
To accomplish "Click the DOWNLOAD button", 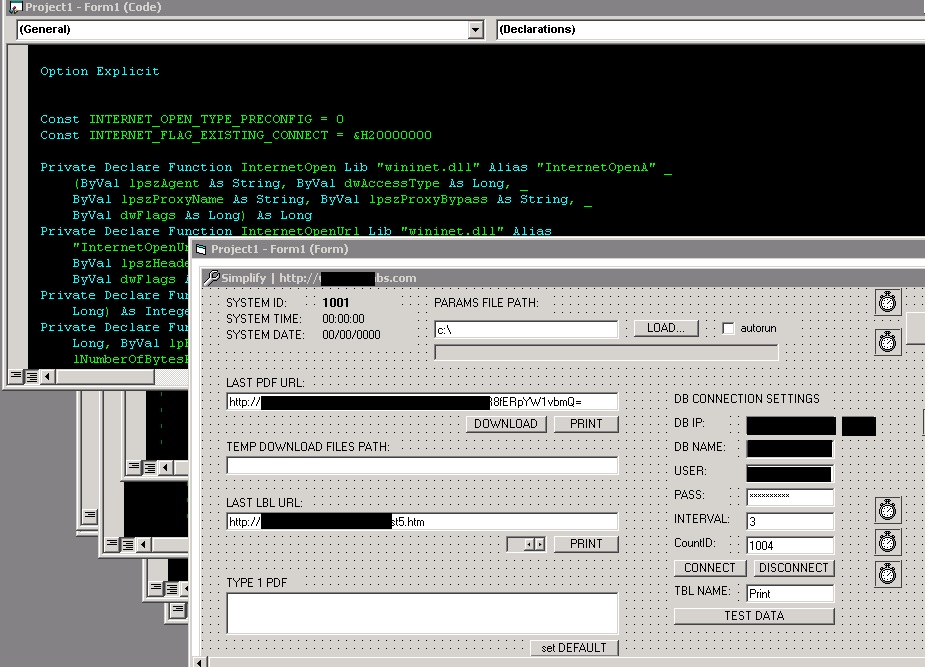I will 506,424.
